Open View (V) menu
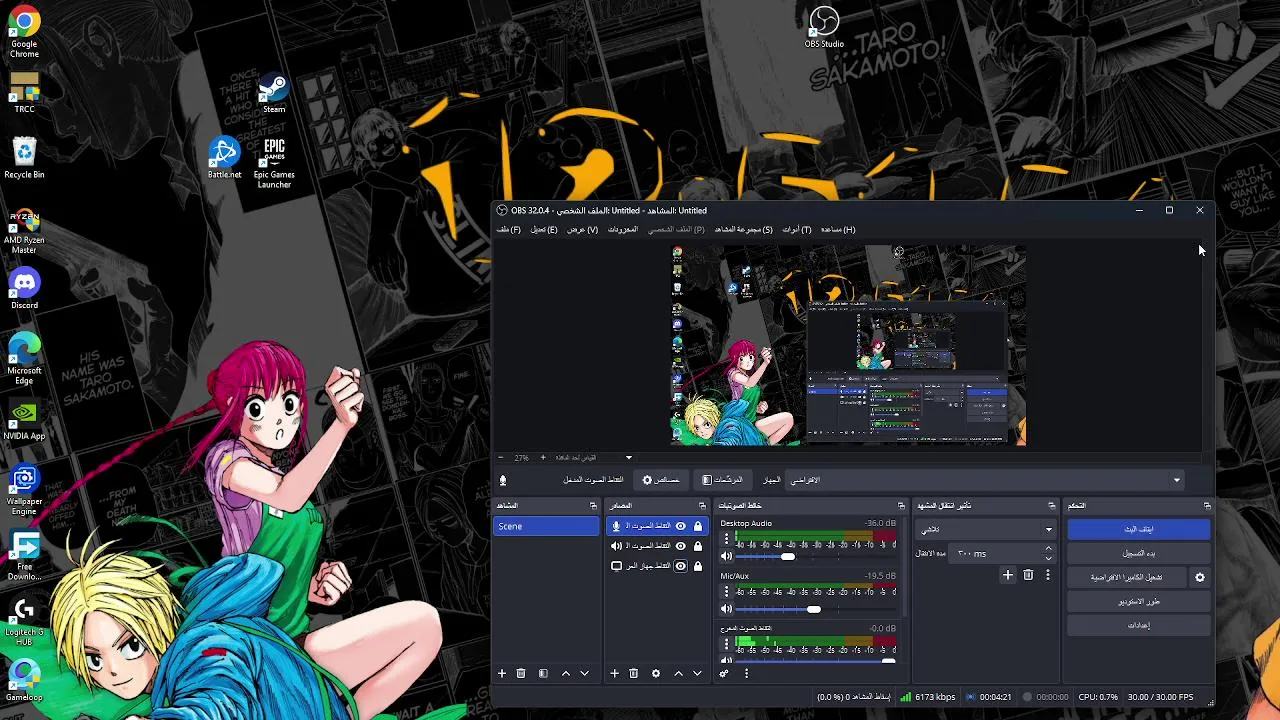 582,230
